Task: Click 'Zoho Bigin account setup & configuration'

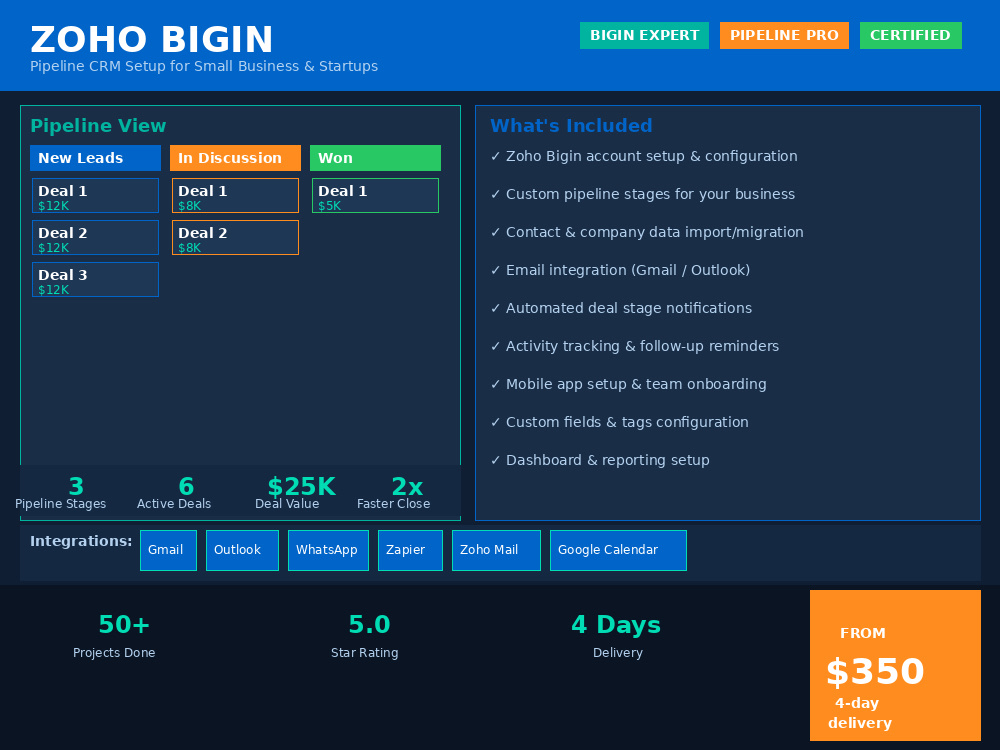Action: click(x=652, y=156)
